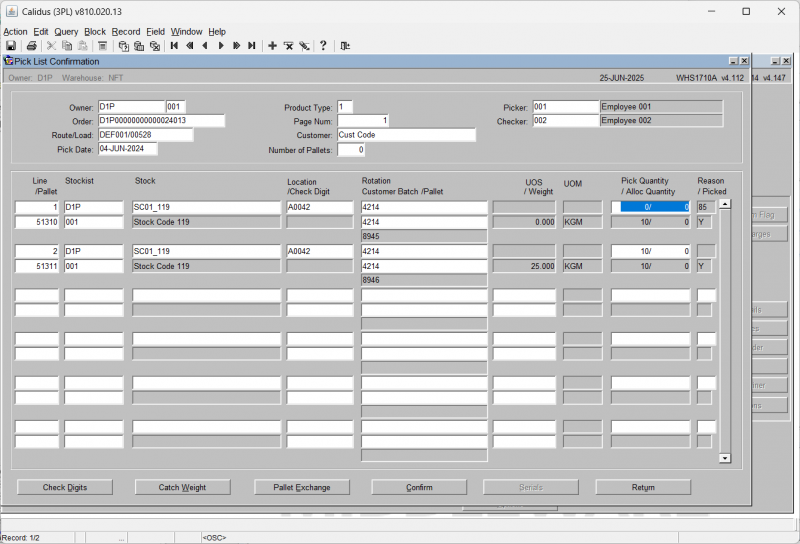Open the Action menu
The height and width of the screenshot is (544, 800).
pyautogui.click(x=15, y=32)
